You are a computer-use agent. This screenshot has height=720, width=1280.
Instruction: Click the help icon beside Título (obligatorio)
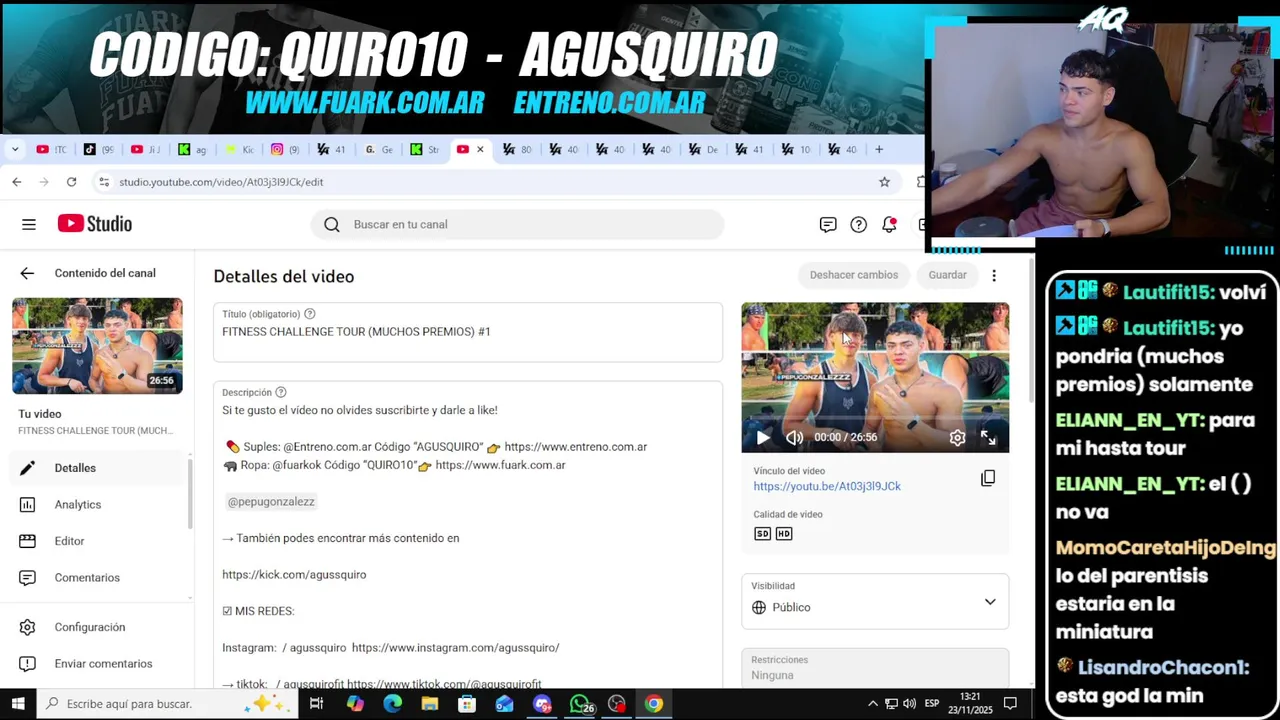coord(309,314)
